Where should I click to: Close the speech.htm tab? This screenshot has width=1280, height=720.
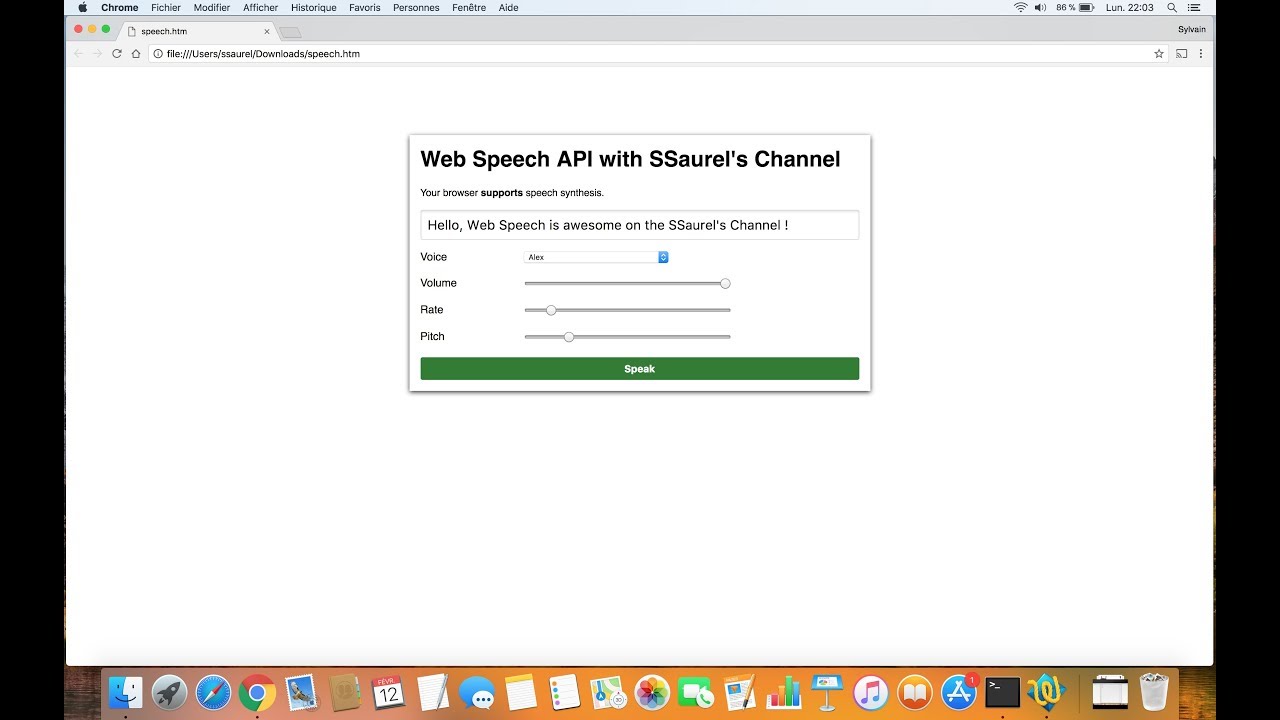pyautogui.click(x=266, y=31)
